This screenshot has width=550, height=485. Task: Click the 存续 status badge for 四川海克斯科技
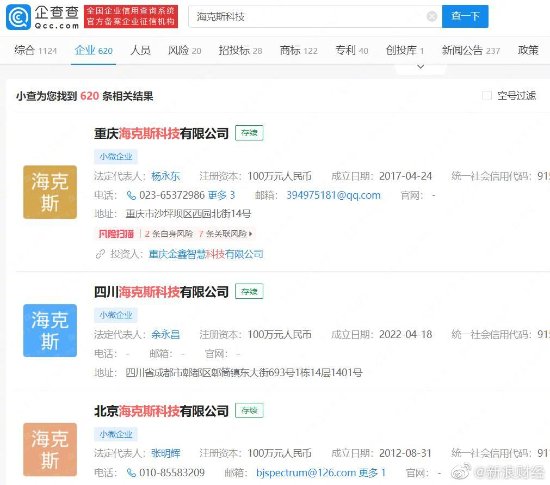pyautogui.click(x=249, y=291)
